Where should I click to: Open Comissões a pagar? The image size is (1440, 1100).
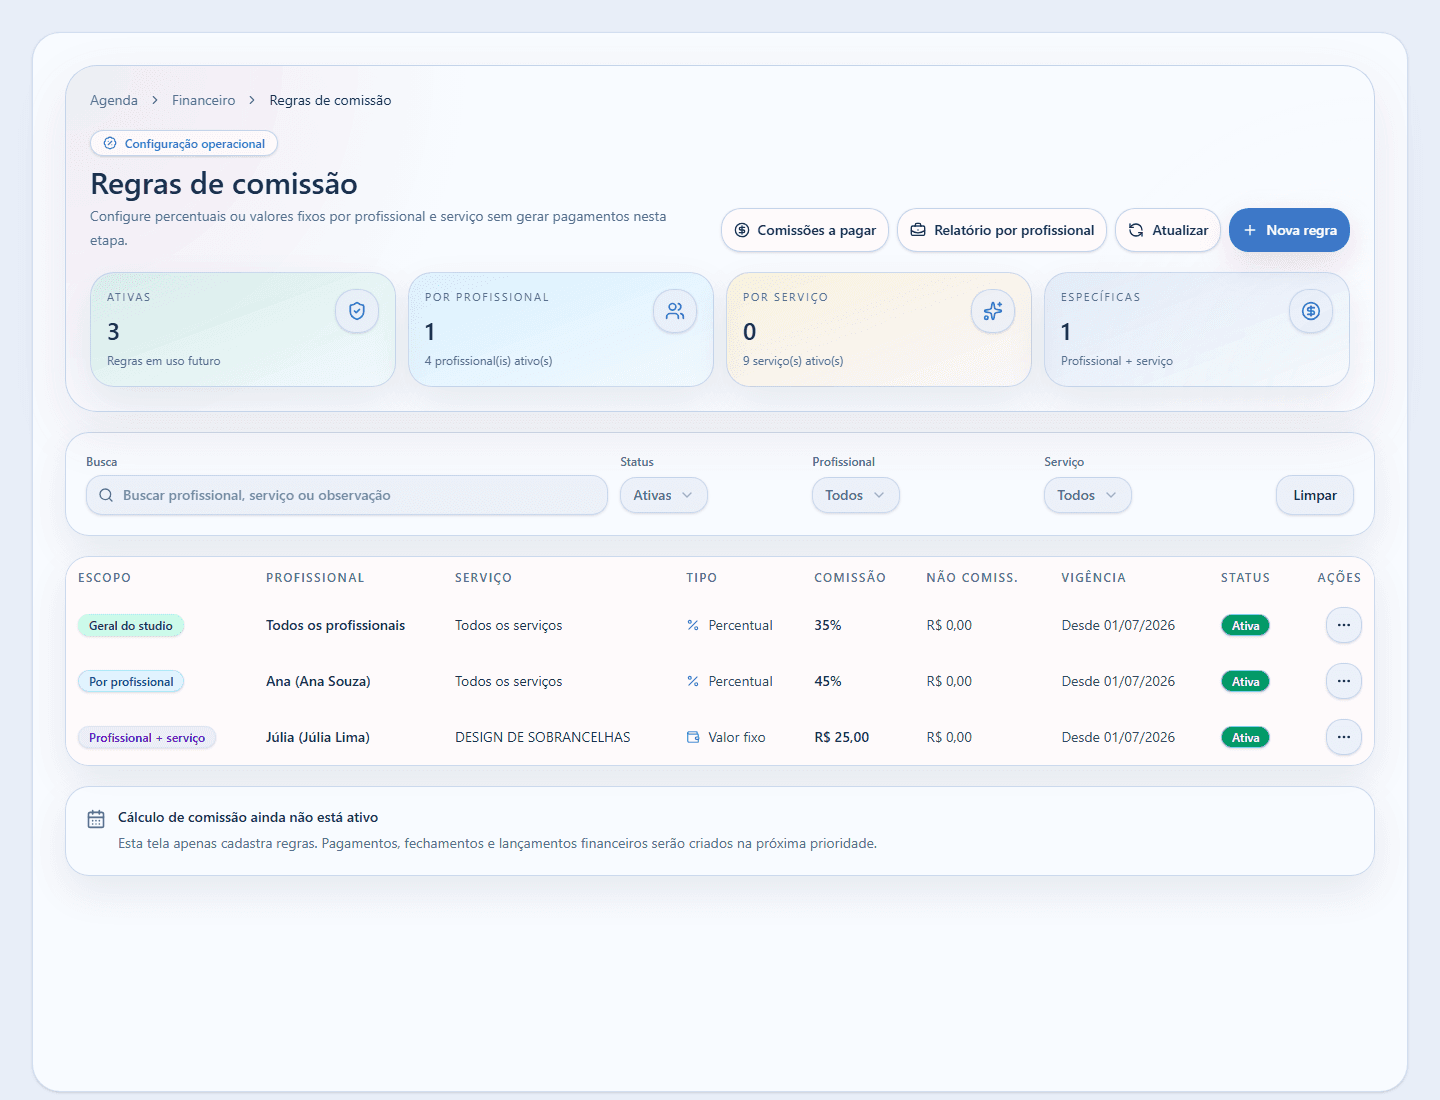click(805, 230)
